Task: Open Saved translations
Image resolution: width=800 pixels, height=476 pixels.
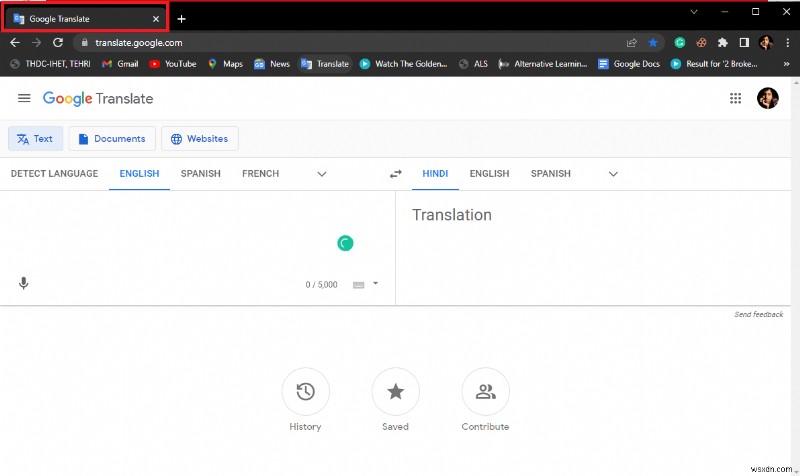Action: [x=395, y=392]
